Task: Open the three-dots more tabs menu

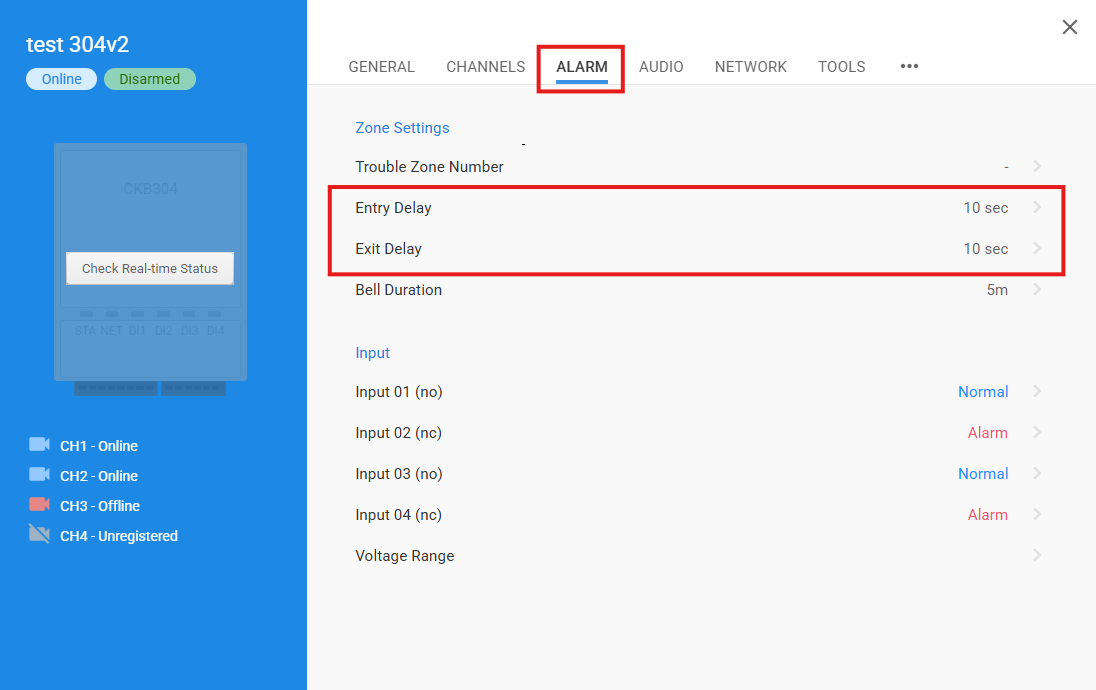Action: click(x=909, y=67)
